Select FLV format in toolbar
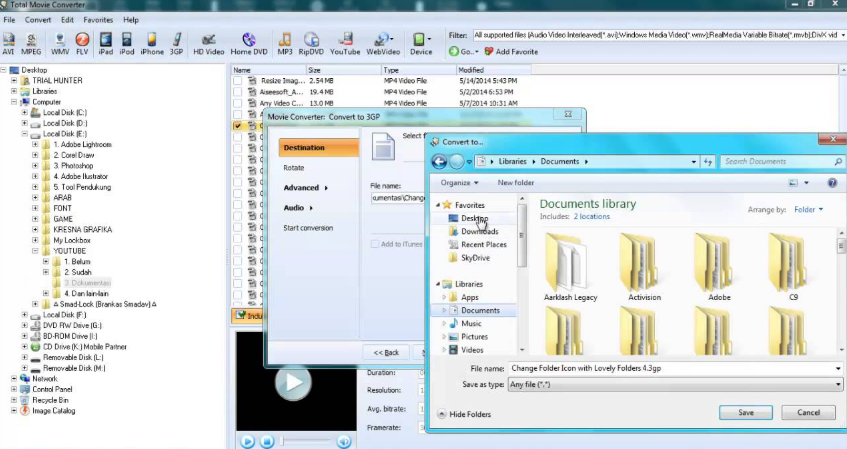 coord(82,44)
